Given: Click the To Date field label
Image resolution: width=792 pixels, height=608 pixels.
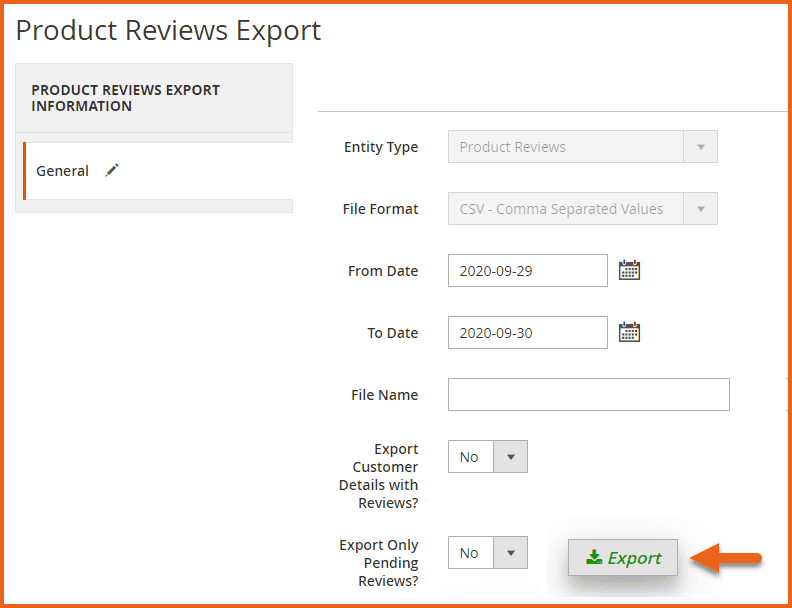Looking at the screenshot, I should pos(392,333).
